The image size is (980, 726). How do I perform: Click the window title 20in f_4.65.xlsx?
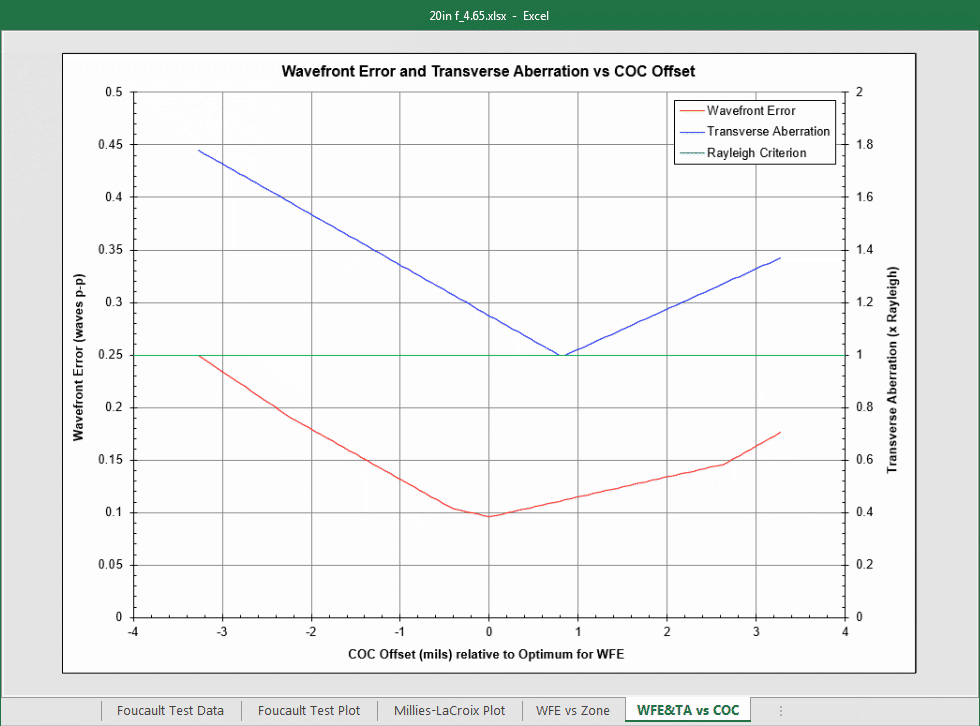488,15
